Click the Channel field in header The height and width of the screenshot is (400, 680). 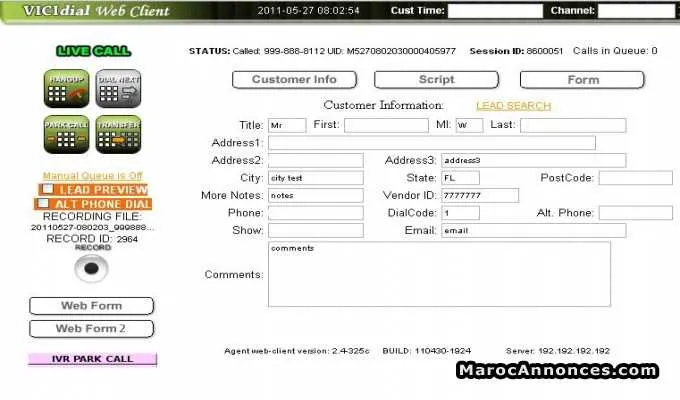(x=636, y=11)
